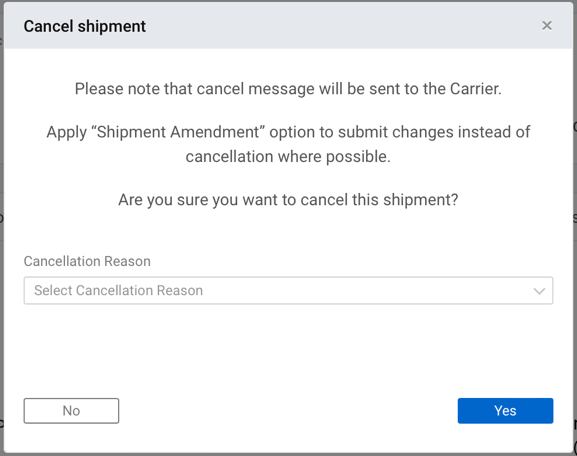577x456 pixels.
Task: Click the dimmed backdrop left of the dialog
Action: pos(2,228)
